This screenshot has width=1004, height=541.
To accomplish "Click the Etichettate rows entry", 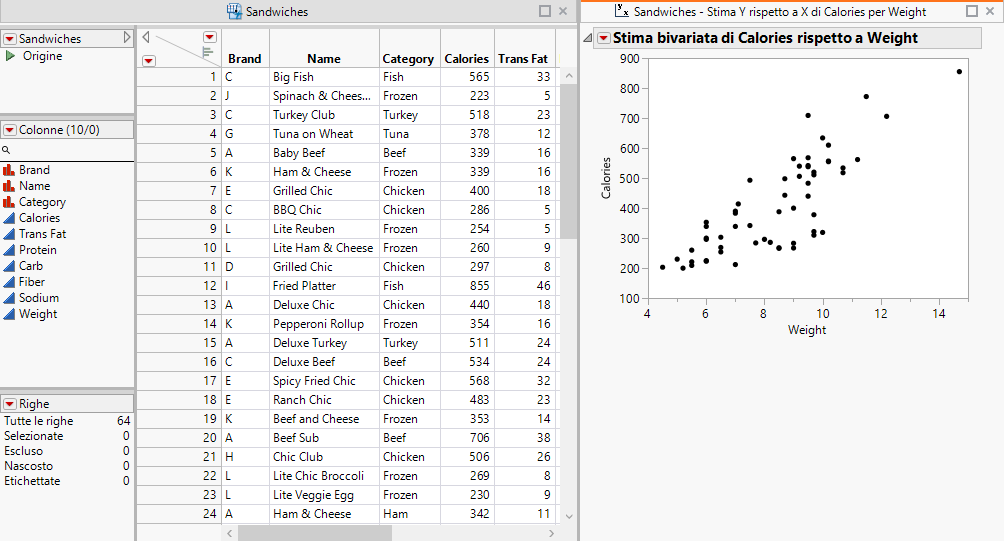I will [67, 481].
